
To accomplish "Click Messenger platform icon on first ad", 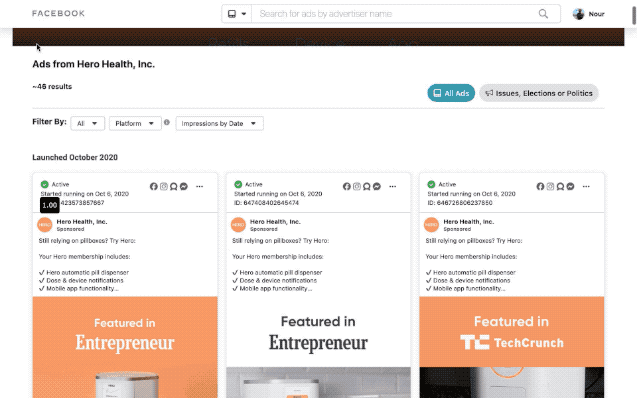I will 184,186.
